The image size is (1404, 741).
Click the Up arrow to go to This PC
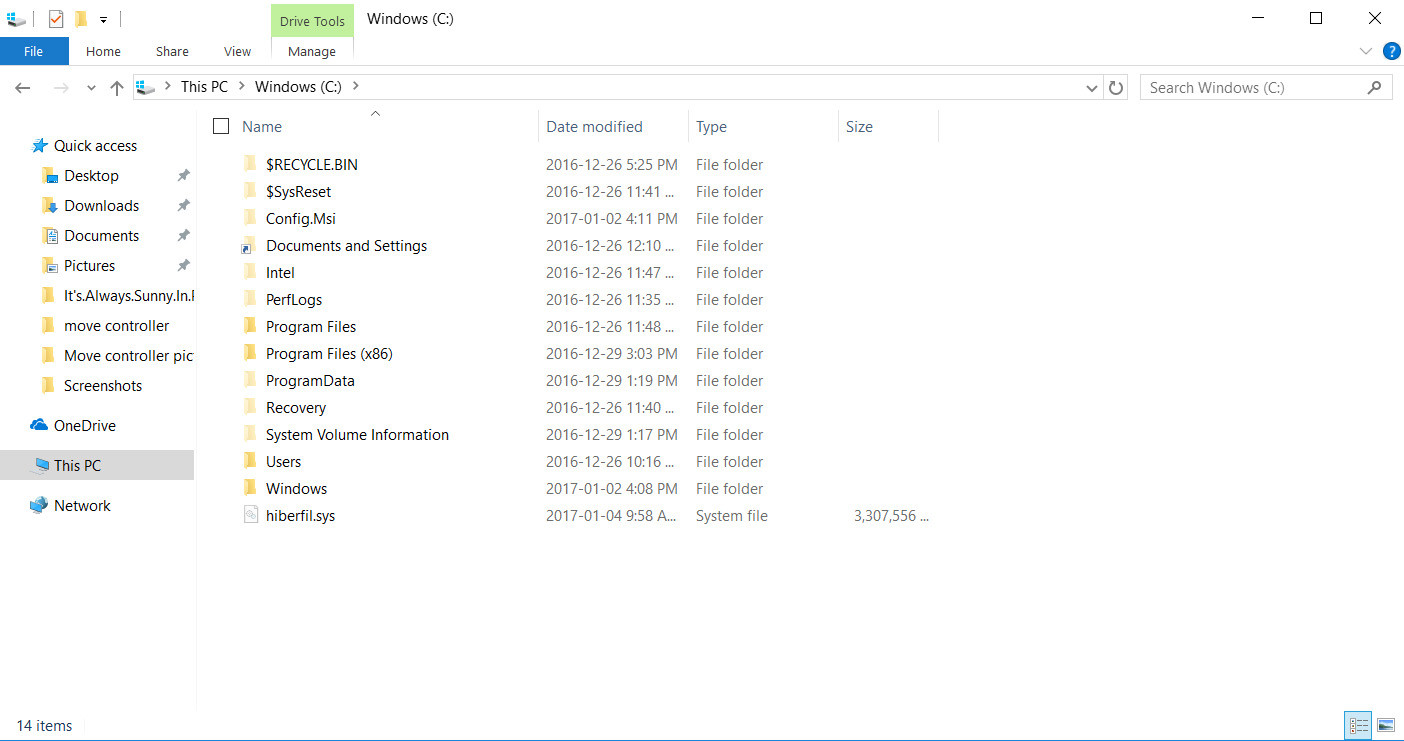pyautogui.click(x=116, y=87)
